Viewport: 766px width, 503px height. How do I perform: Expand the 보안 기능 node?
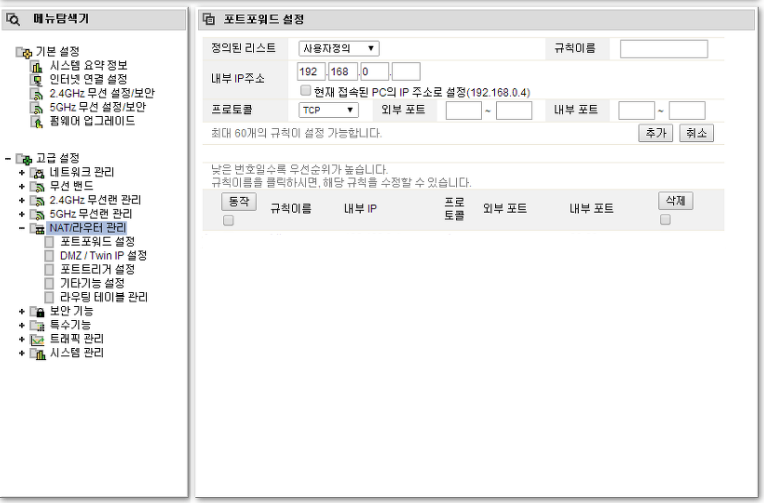21,312
